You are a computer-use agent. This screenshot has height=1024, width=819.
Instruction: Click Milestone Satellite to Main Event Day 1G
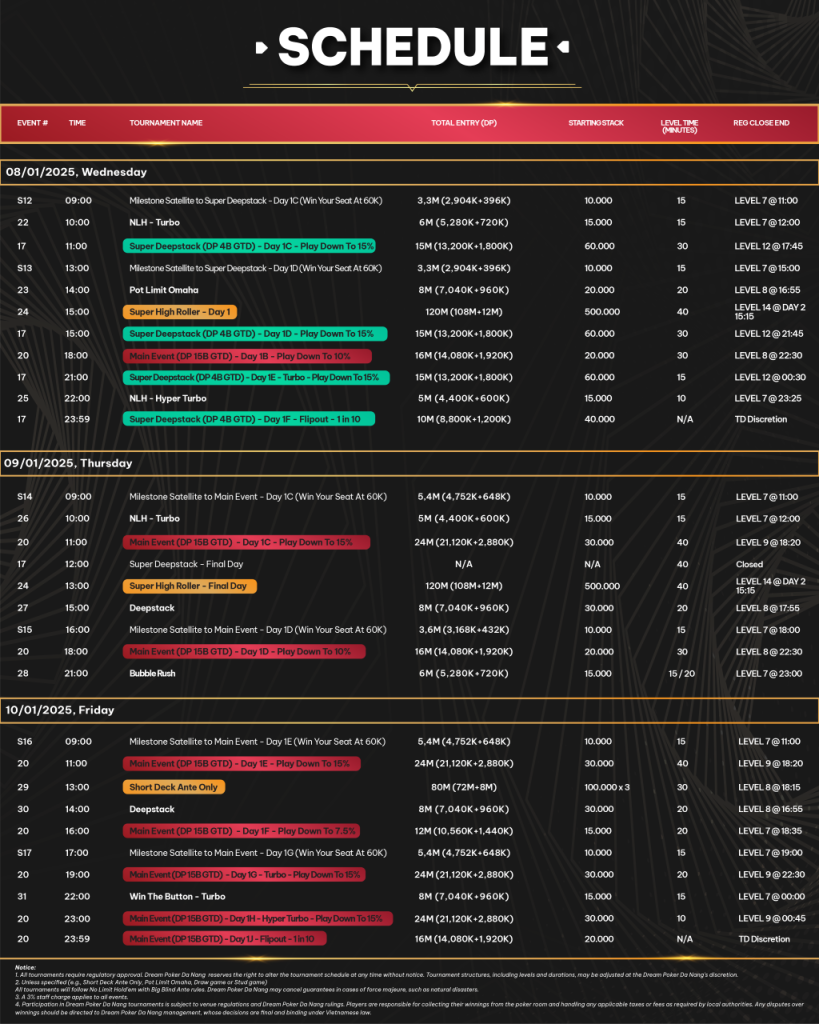point(258,853)
